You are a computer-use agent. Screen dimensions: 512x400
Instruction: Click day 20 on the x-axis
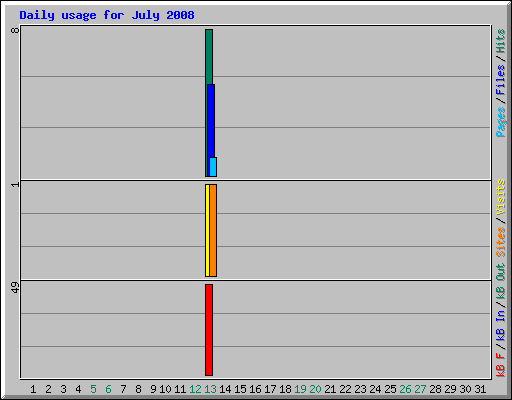click(315, 389)
